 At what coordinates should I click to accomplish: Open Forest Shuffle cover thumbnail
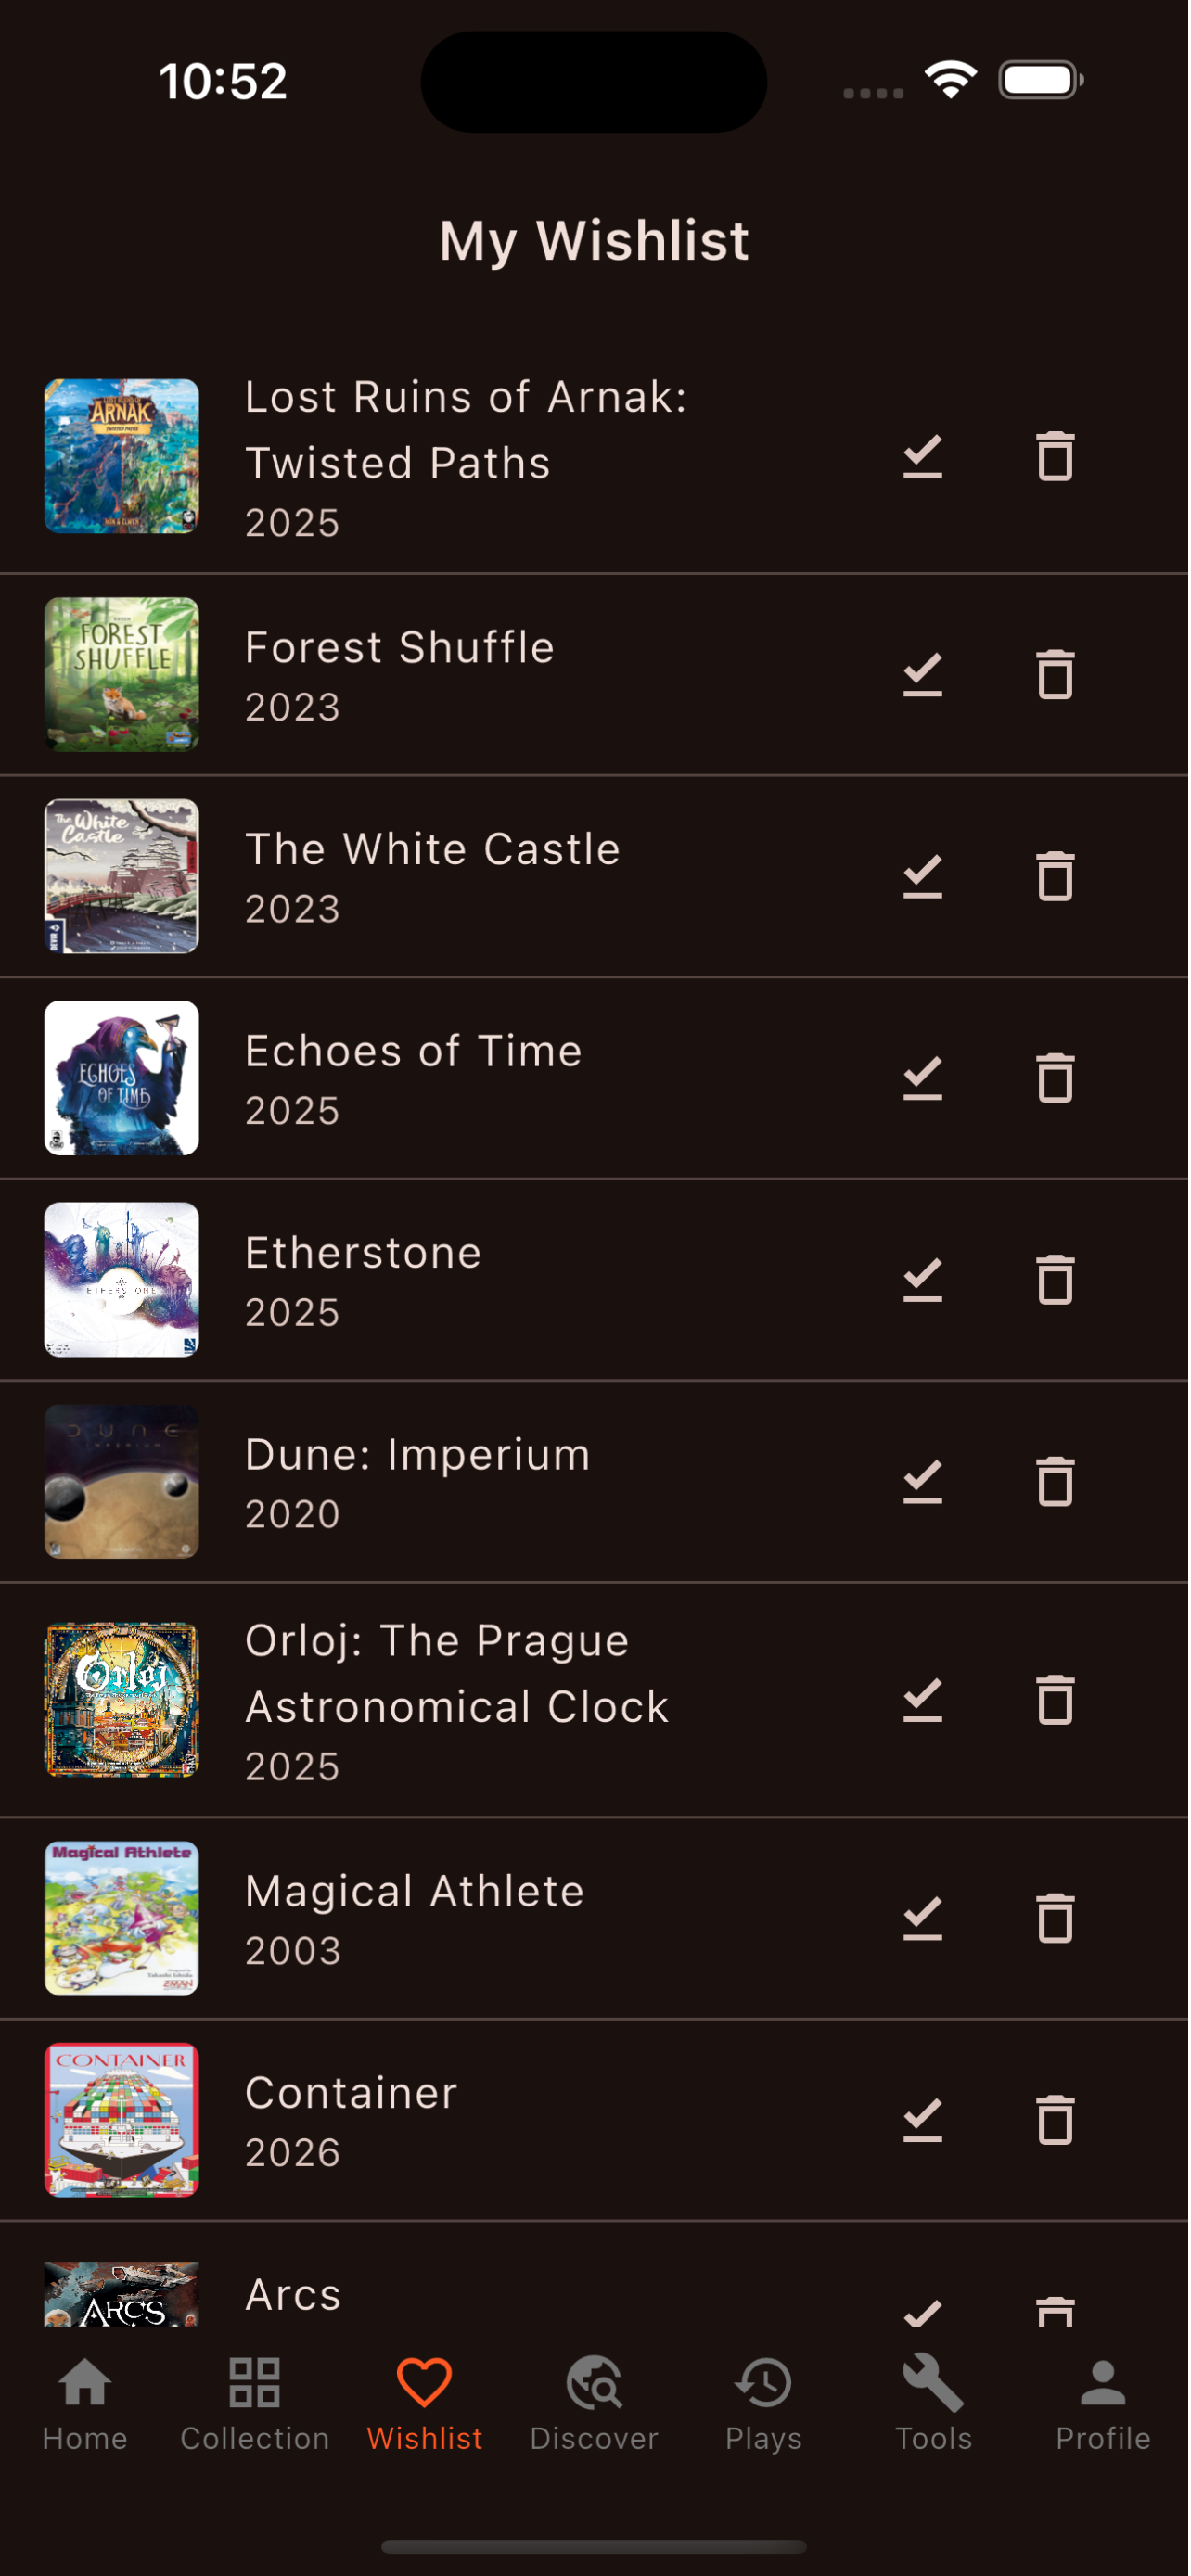122,675
